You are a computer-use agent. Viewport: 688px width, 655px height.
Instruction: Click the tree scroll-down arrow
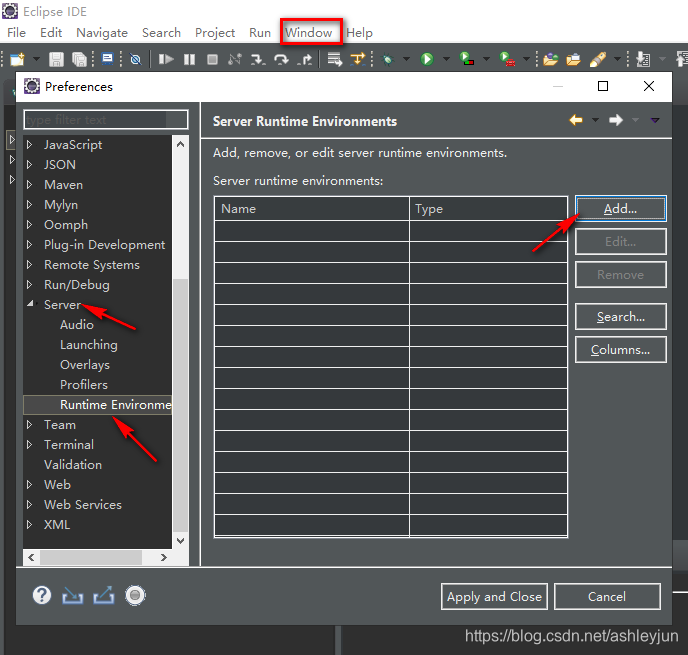pyautogui.click(x=180, y=540)
